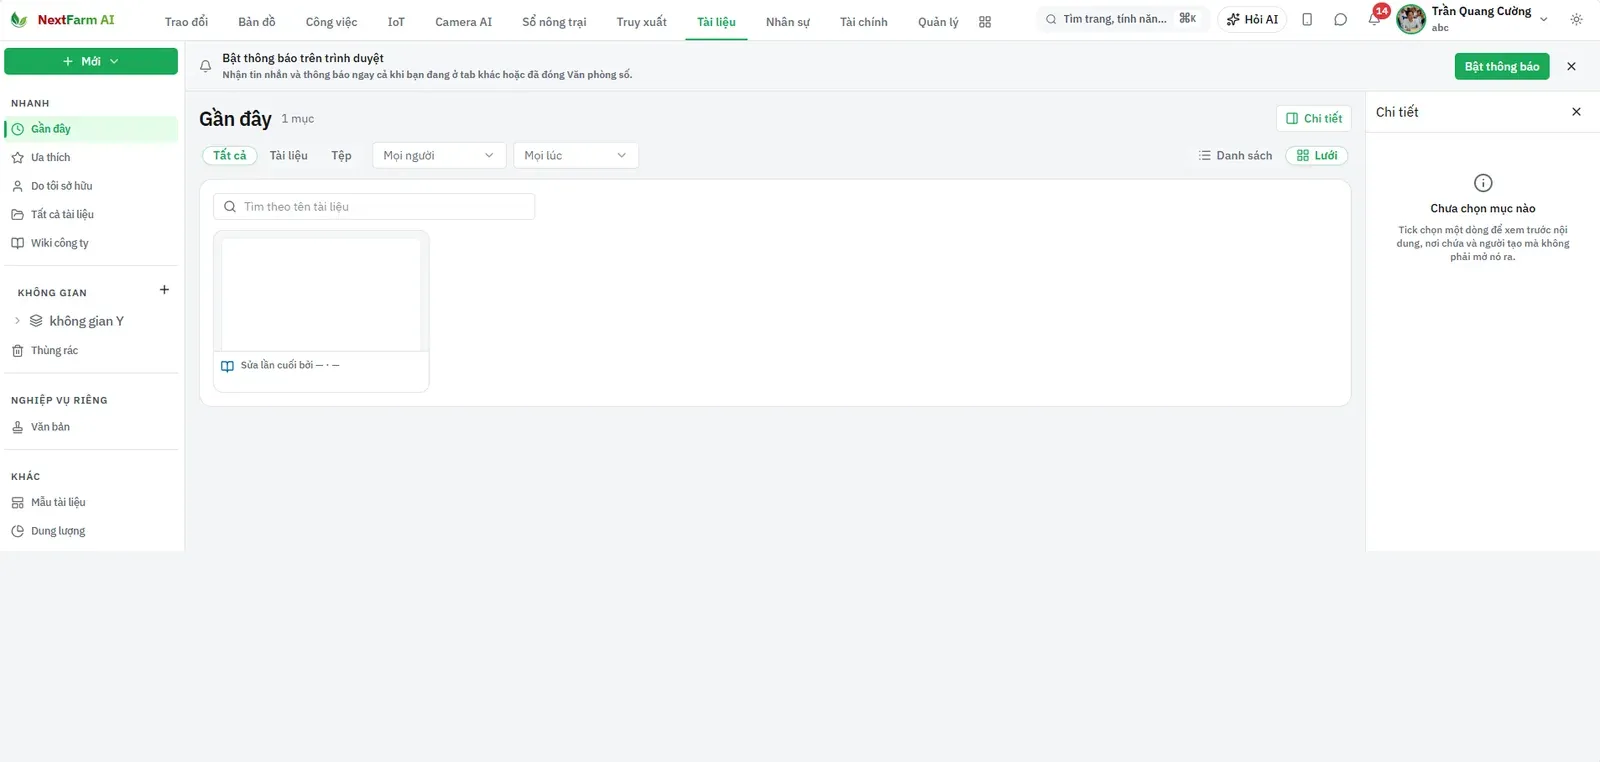Screen dimensions: 1600x762
Task: Click the mobile device icon in header
Action: pyautogui.click(x=1307, y=19)
